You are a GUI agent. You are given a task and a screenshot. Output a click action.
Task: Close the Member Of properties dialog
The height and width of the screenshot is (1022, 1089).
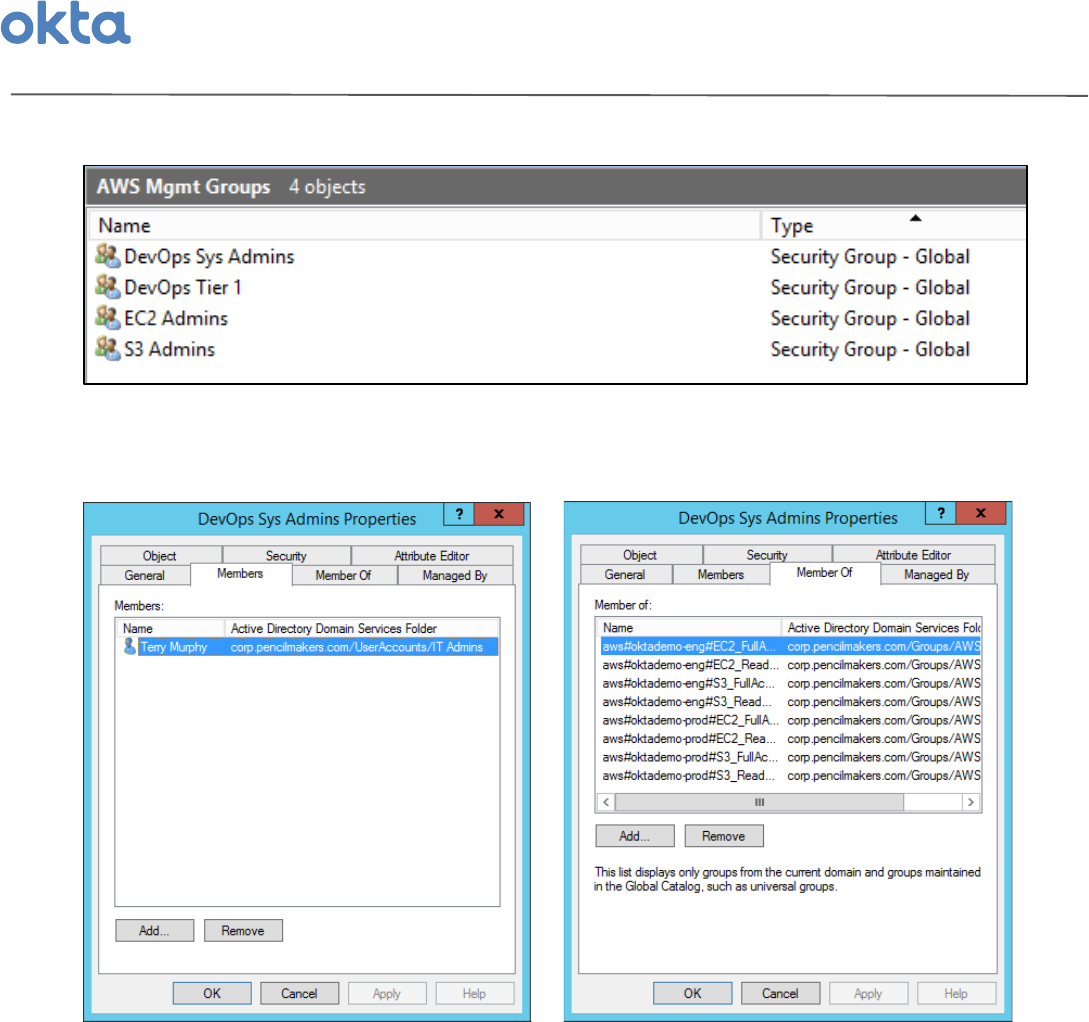[980, 514]
